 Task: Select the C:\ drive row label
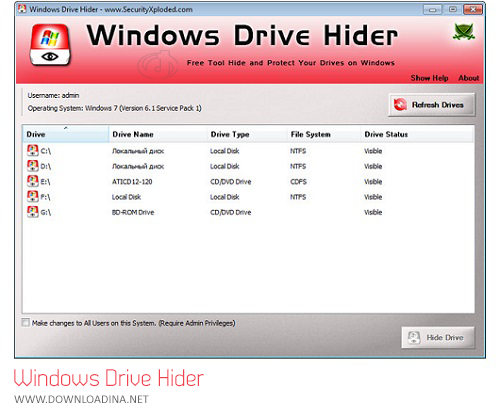coord(46,151)
